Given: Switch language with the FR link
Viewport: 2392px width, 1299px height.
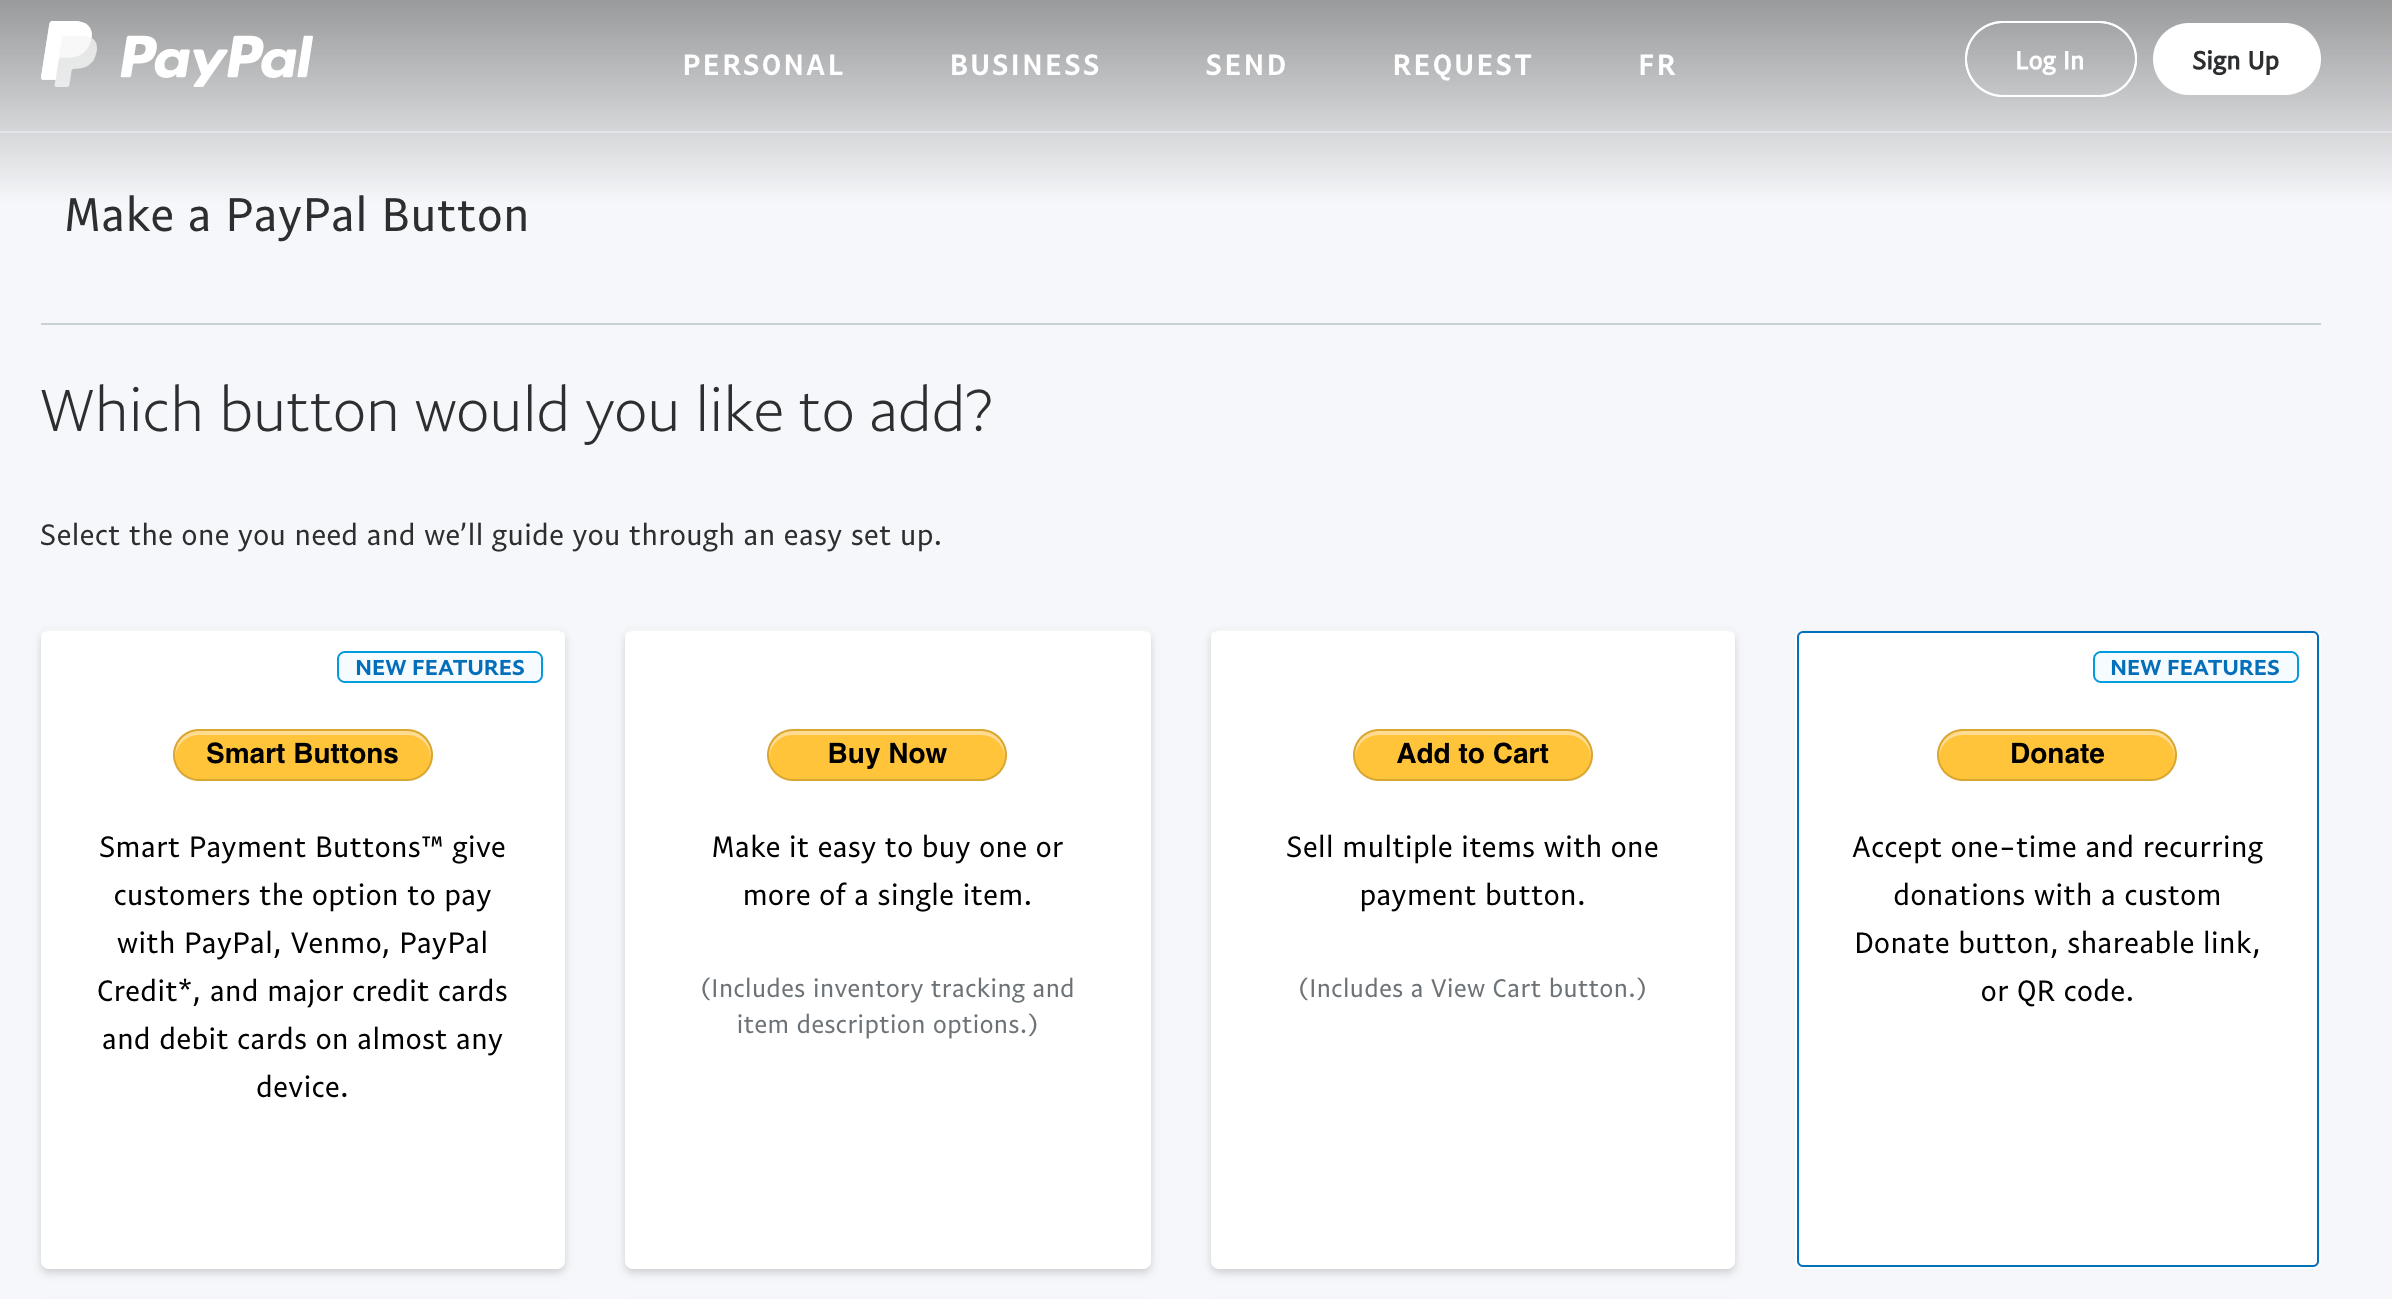Looking at the screenshot, I should click(x=1657, y=65).
